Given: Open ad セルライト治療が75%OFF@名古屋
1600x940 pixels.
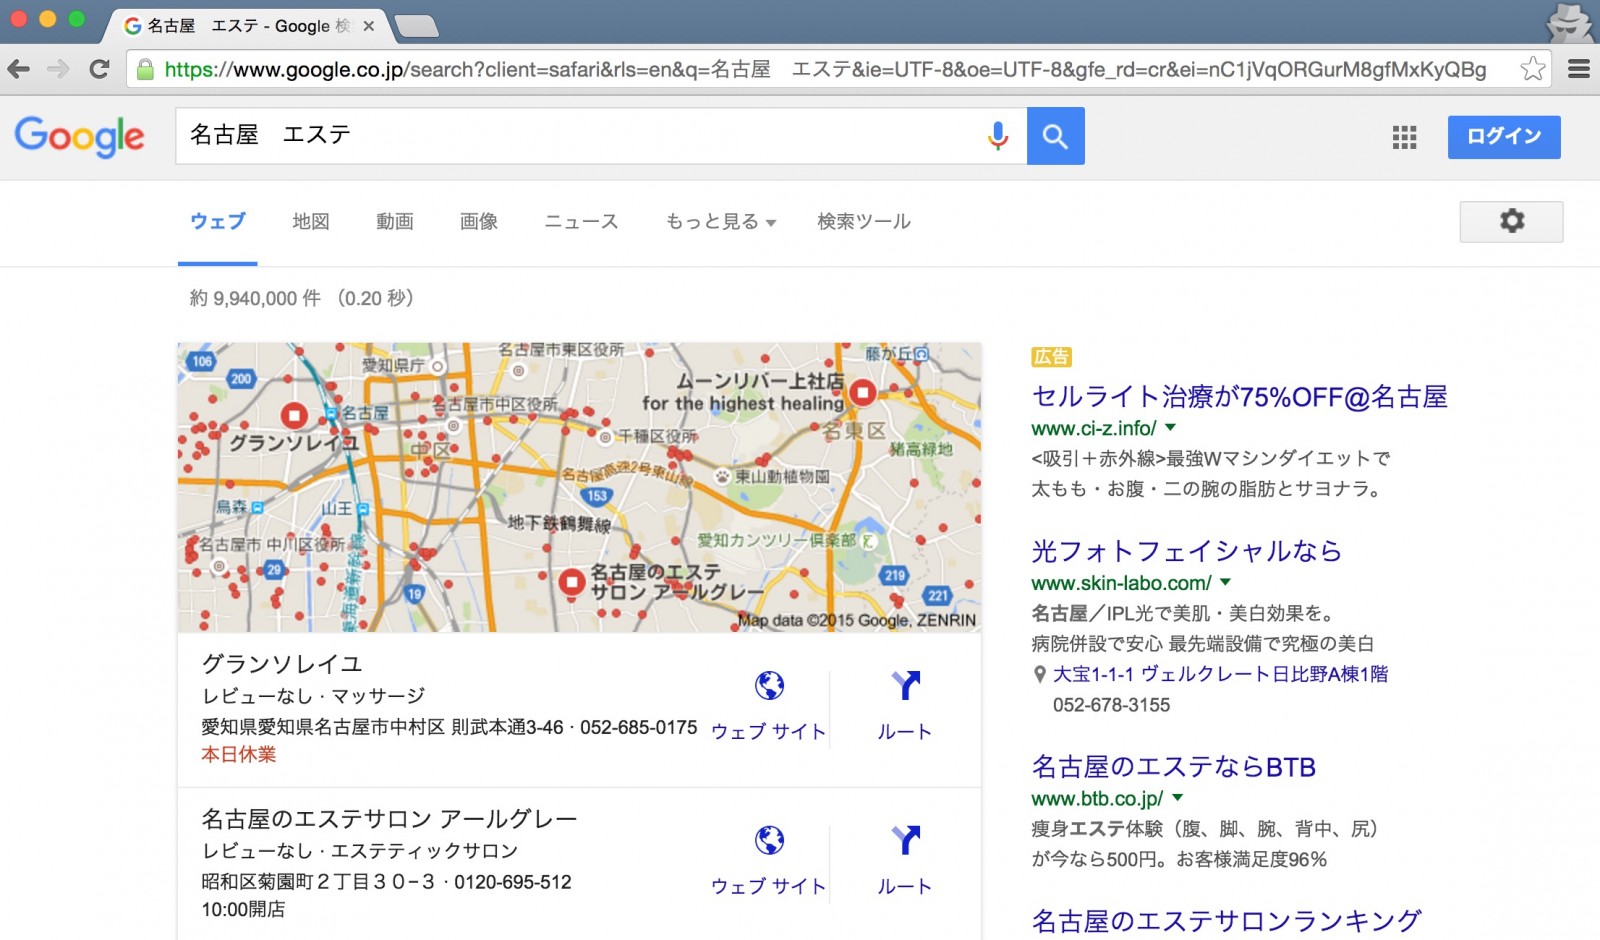Looking at the screenshot, I should (1239, 397).
